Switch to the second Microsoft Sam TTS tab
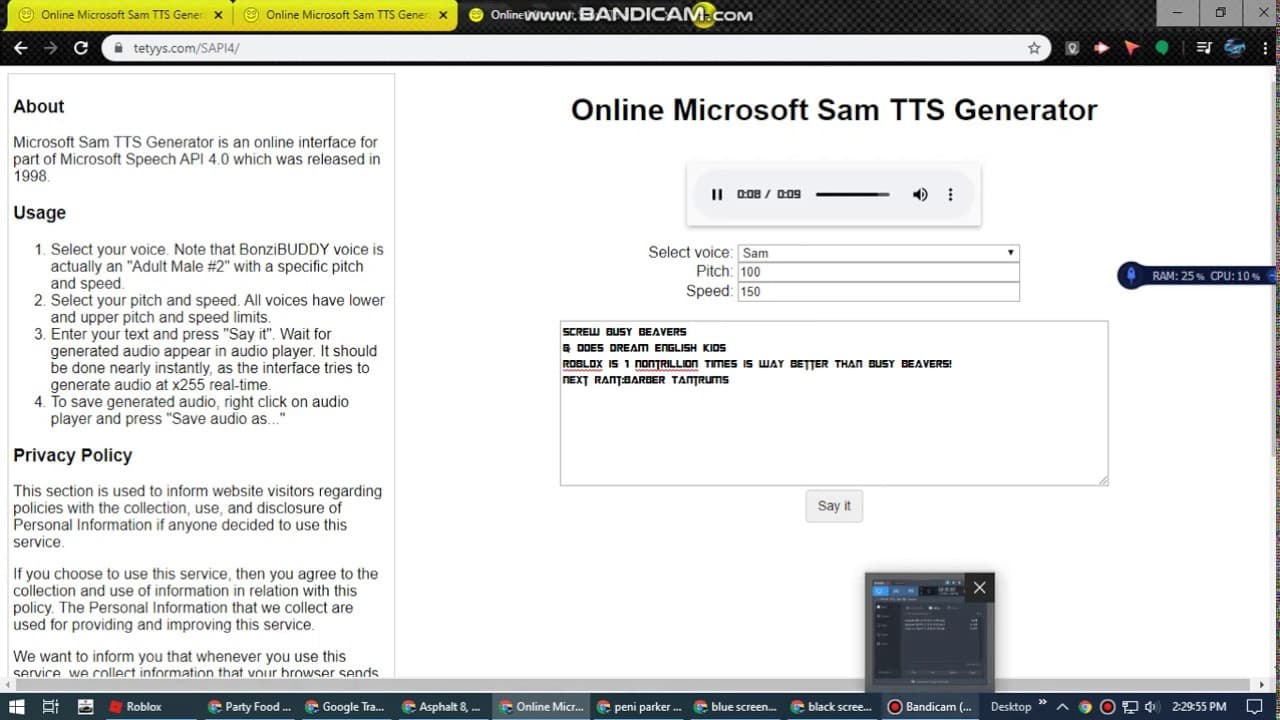This screenshot has height=720, width=1280. 346,15
